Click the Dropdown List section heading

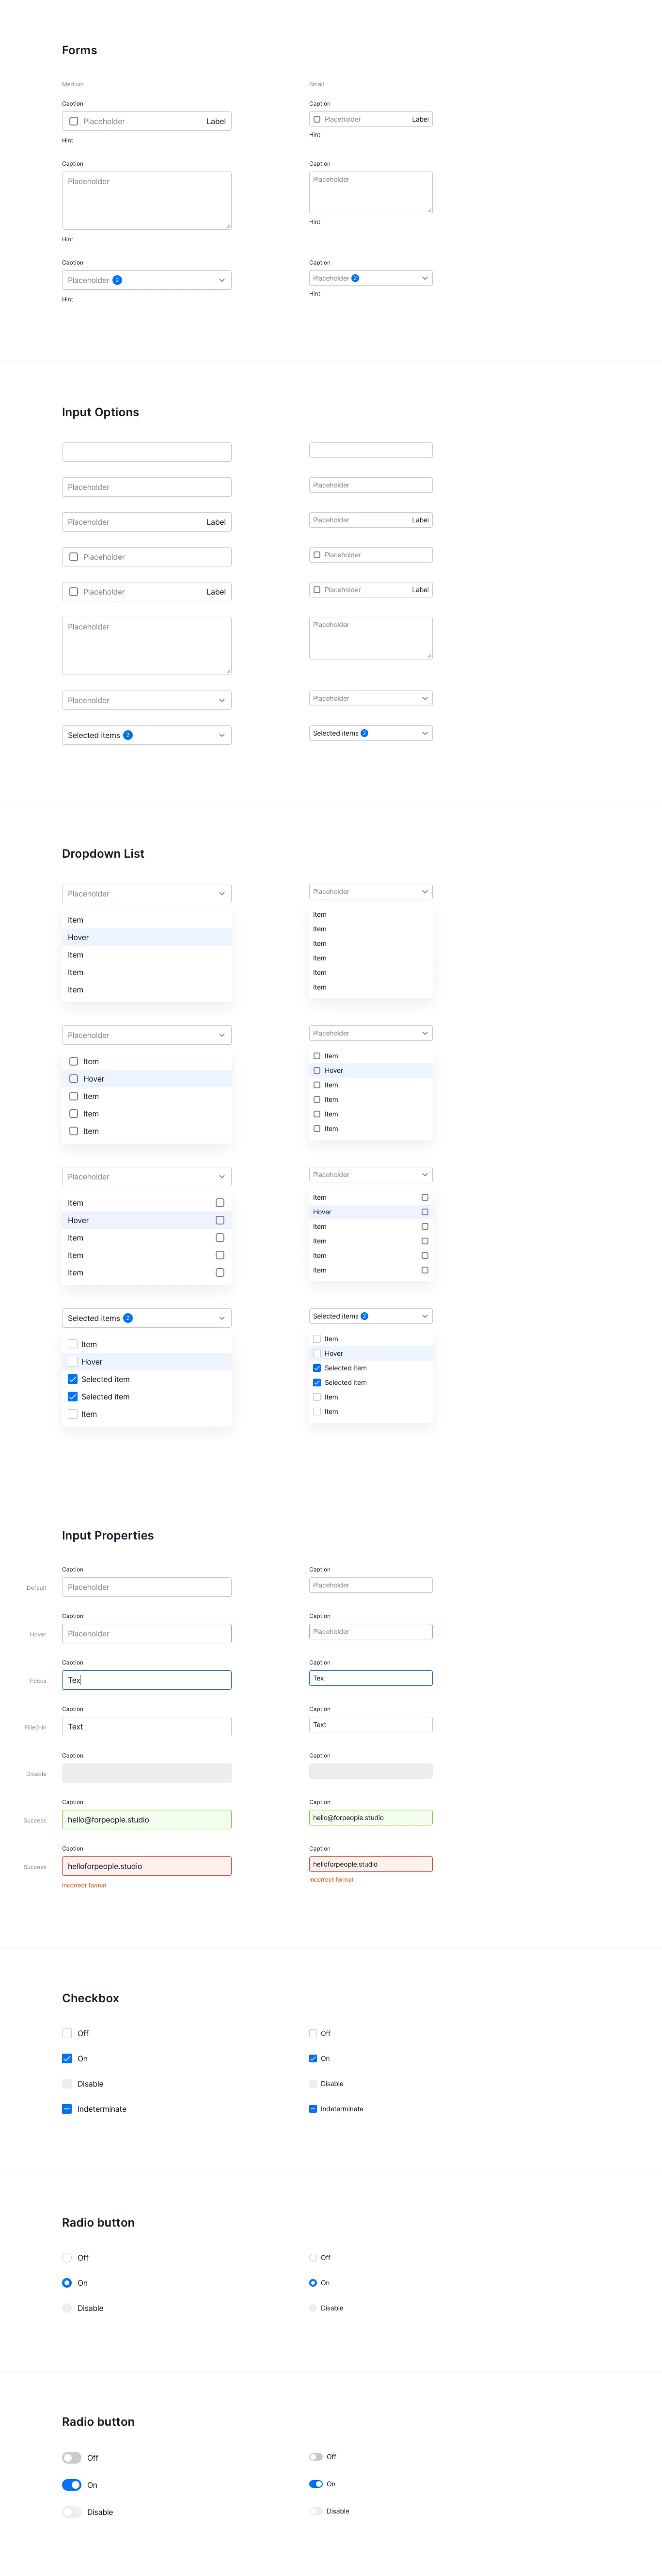tap(103, 854)
